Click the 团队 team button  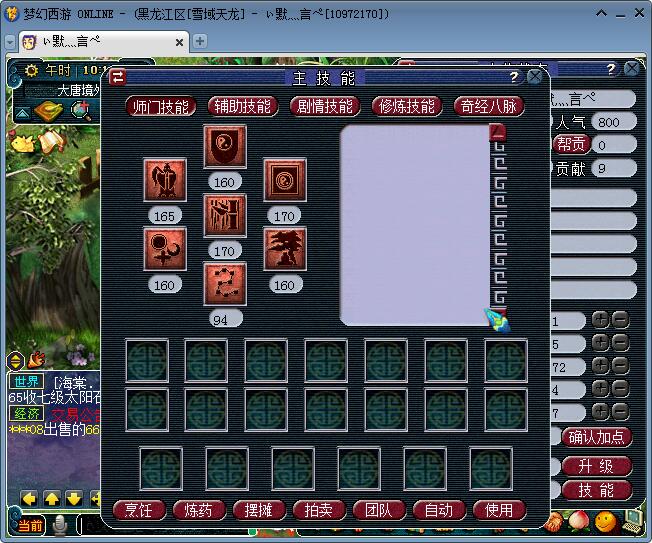tap(379, 510)
